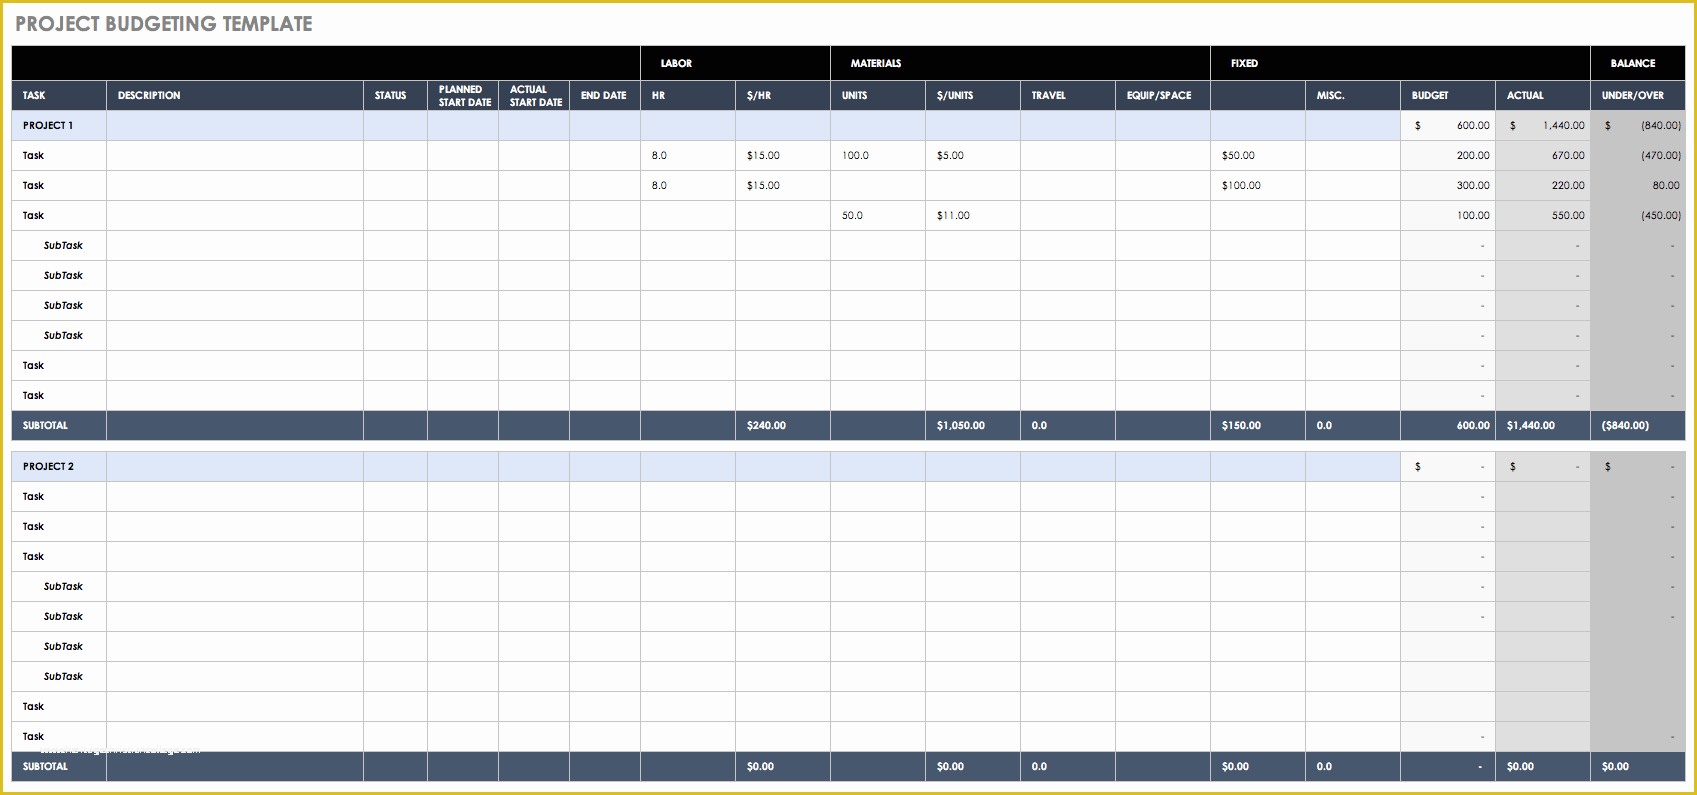The width and height of the screenshot is (1697, 795).
Task: Select the ACTUAL column header
Action: 1543,95
